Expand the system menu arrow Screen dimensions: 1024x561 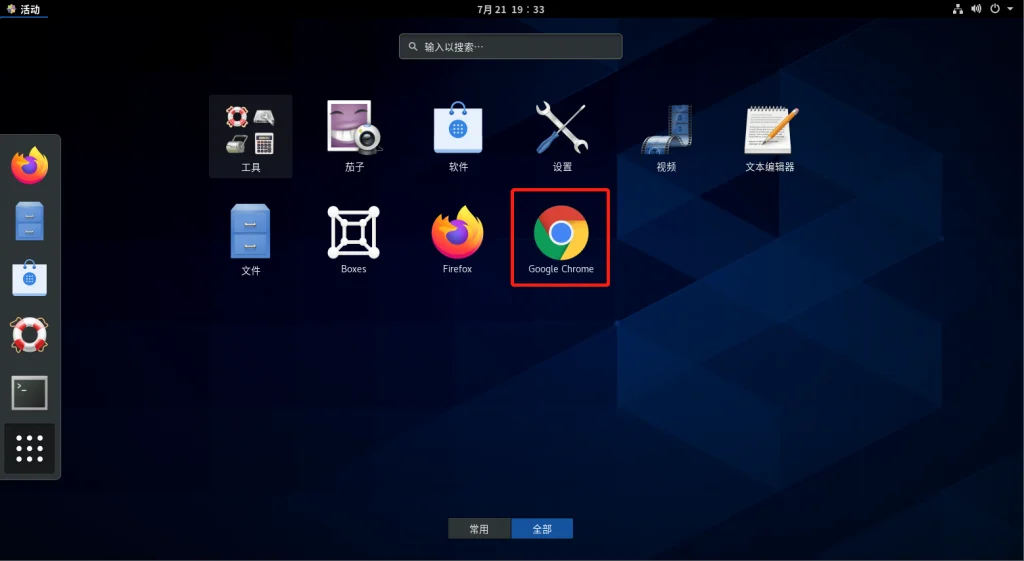[1010, 9]
